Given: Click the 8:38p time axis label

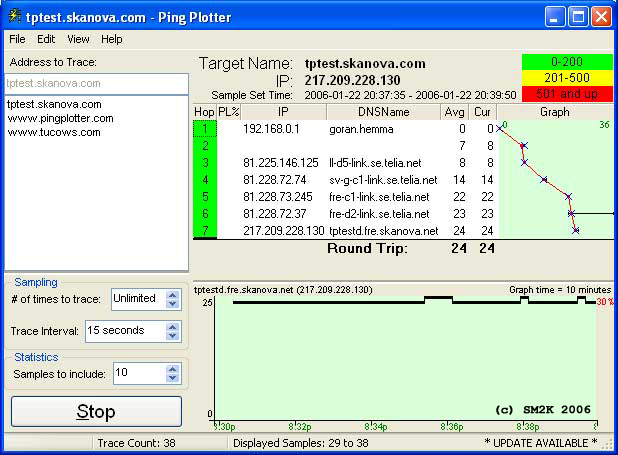Looking at the screenshot, I should [x=528, y=427].
